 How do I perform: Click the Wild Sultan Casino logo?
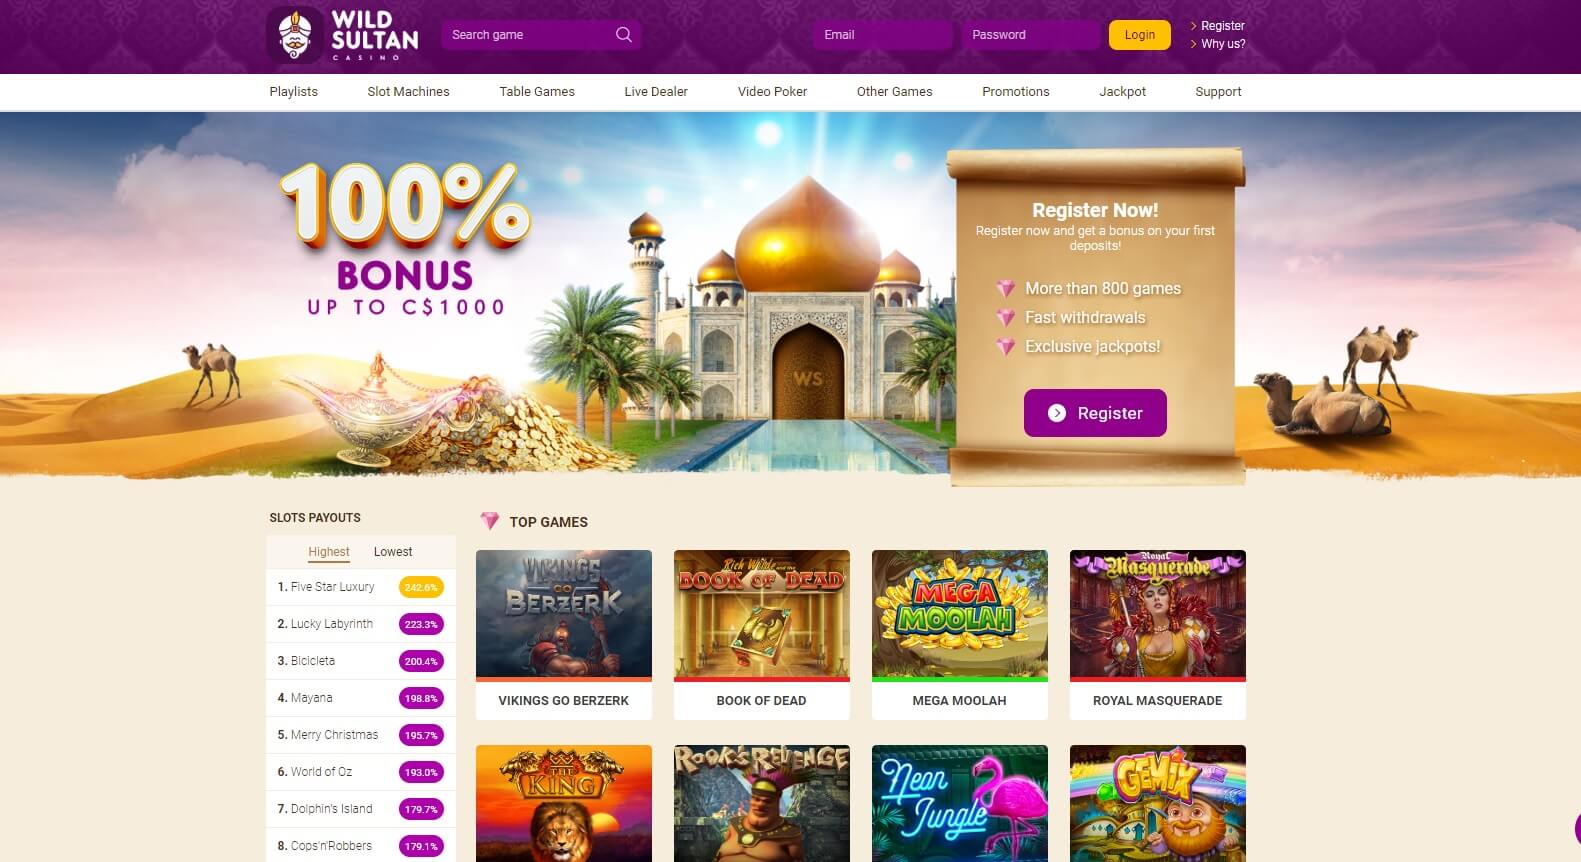(x=343, y=35)
